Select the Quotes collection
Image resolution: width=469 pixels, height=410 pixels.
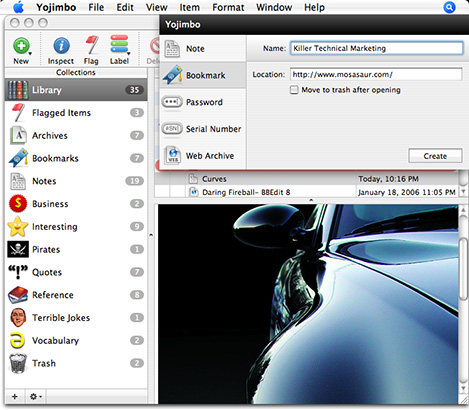click(x=76, y=272)
